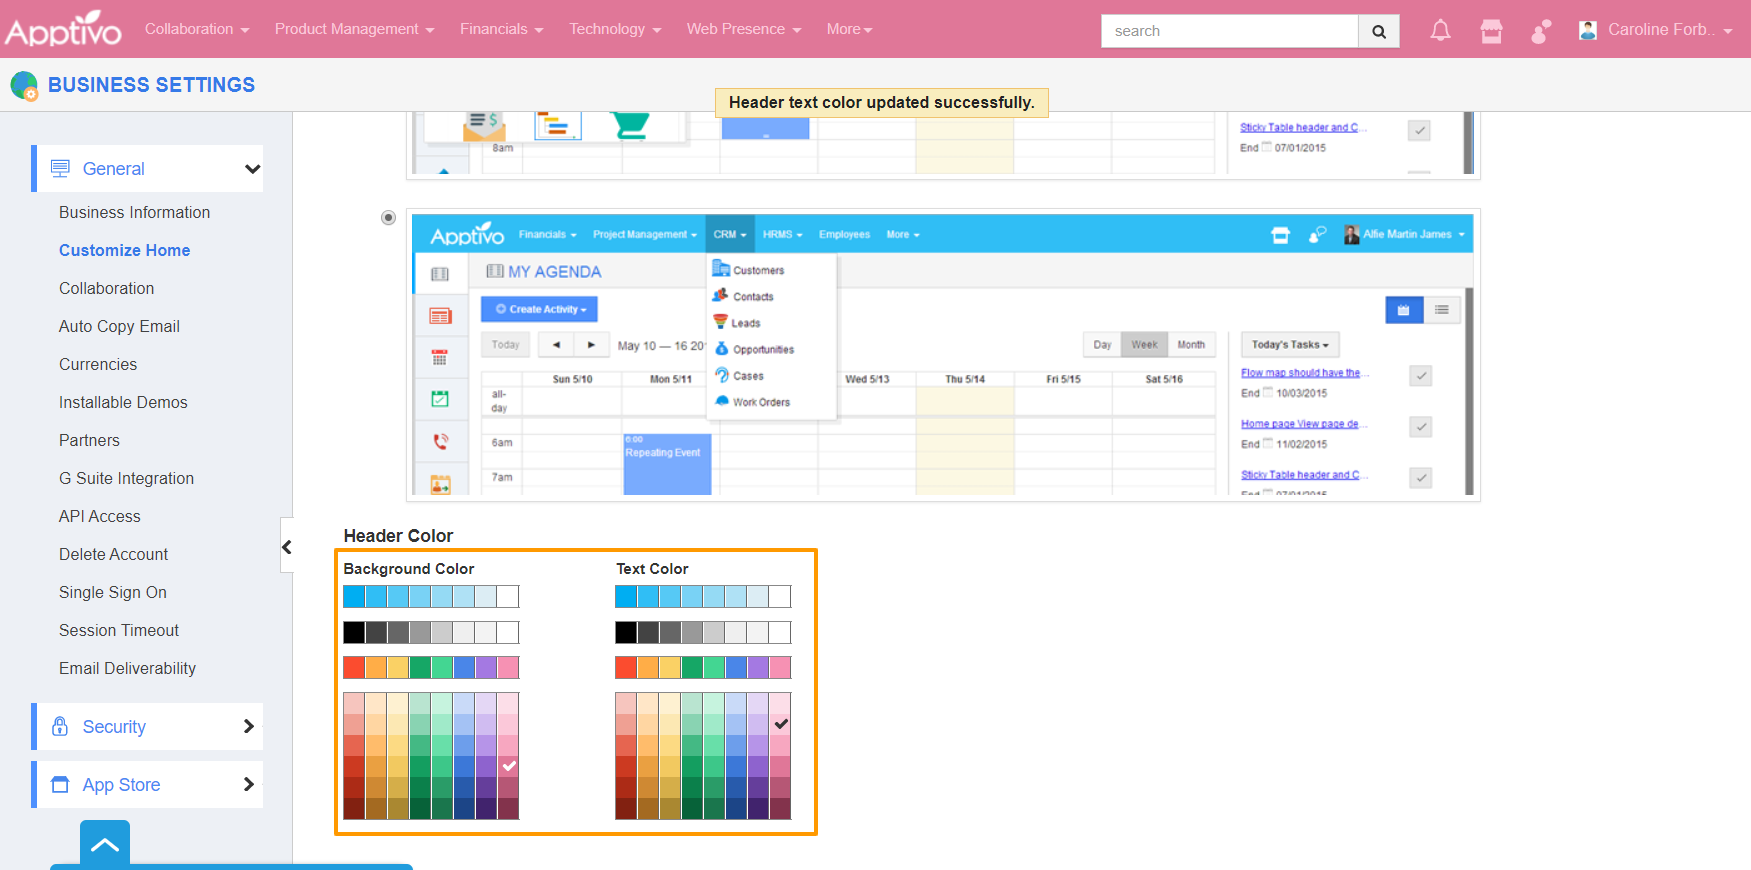Open Collaboration settings in sidebar

click(106, 288)
